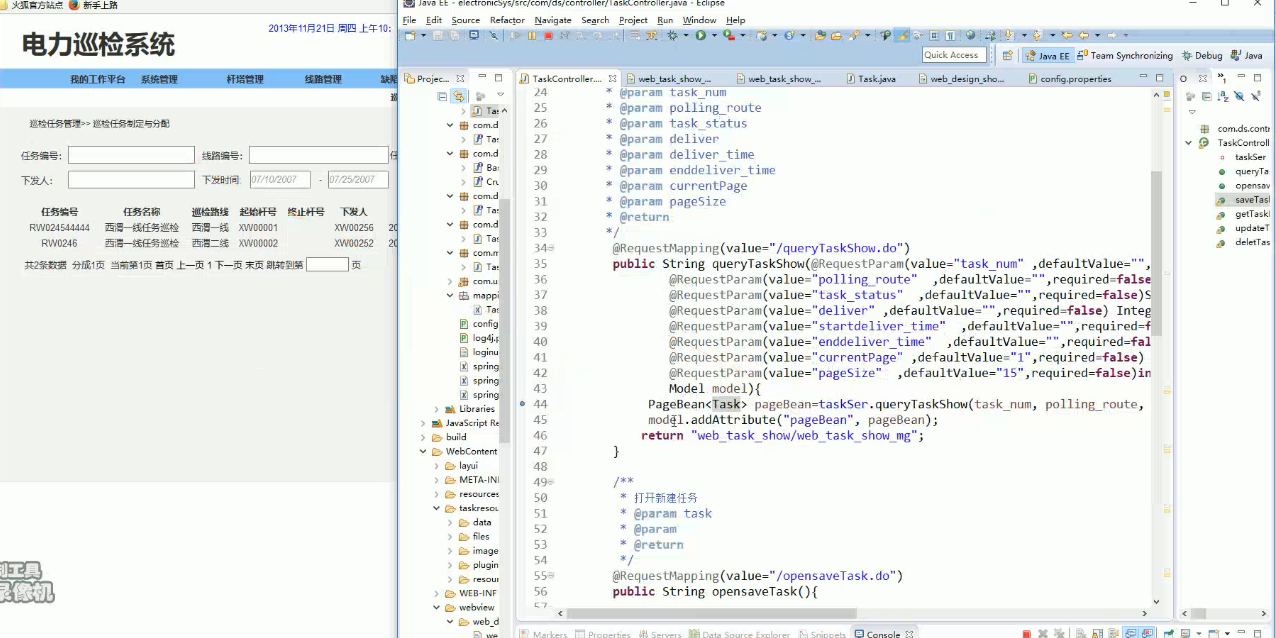Click the Debug bug icon in Eclipse toolbar
The height and width of the screenshot is (638, 1276).
pyautogui.click(x=672, y=36)
